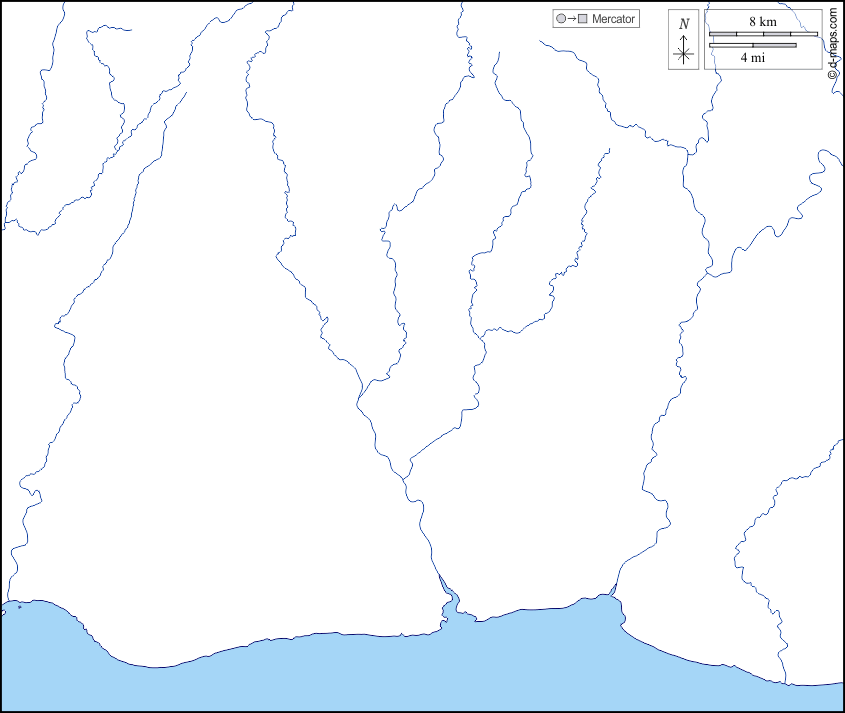Click the Mercator projection label
This screenshot has height=713, width=845.
pyautogui.click(x=613, y=19)
